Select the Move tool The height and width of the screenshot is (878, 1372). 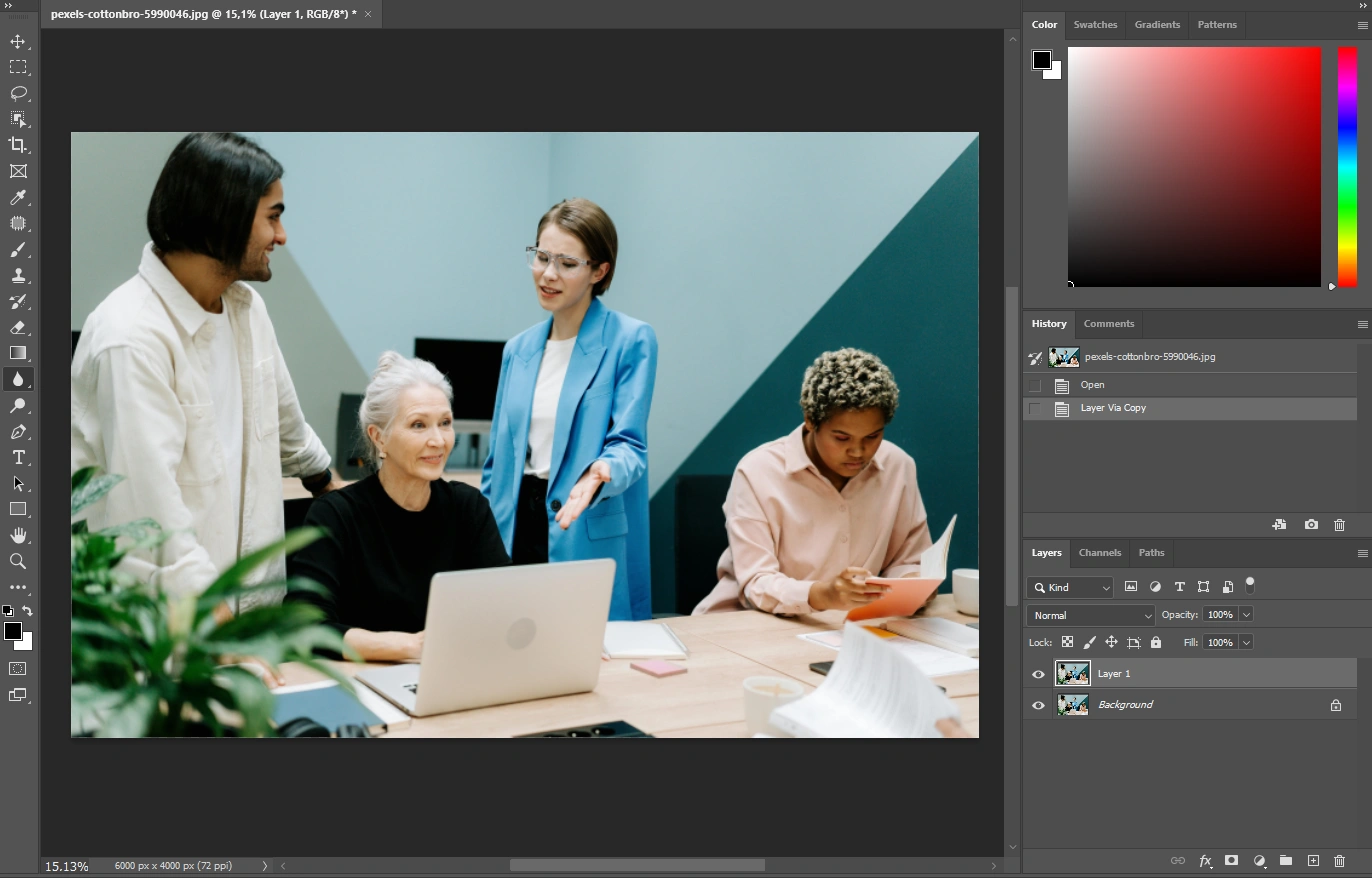coord(18,41)
